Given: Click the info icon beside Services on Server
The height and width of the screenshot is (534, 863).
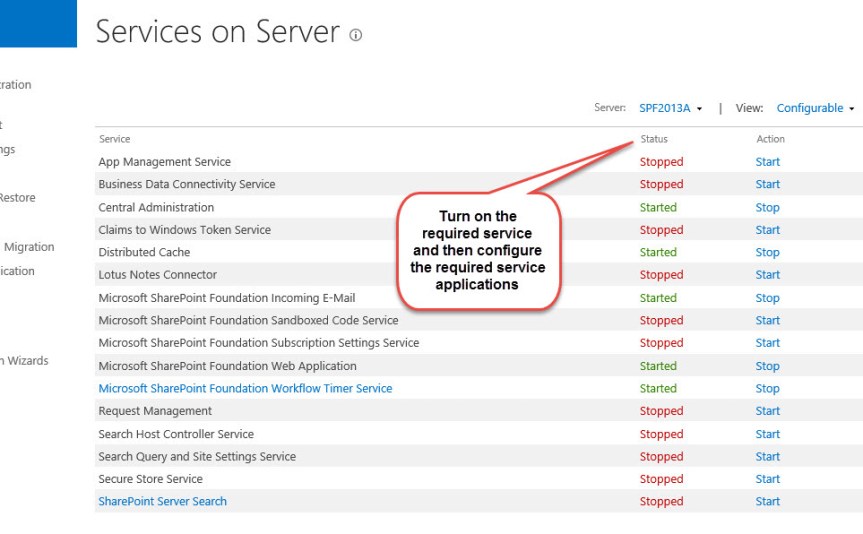Looking at the screenshot, I should pos(356,35).
